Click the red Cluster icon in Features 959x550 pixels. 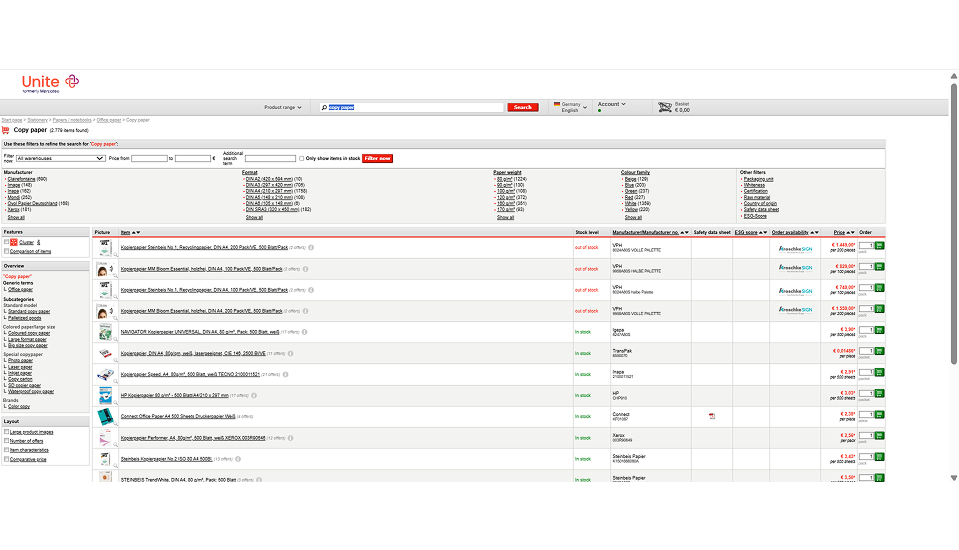click(13, 242)
